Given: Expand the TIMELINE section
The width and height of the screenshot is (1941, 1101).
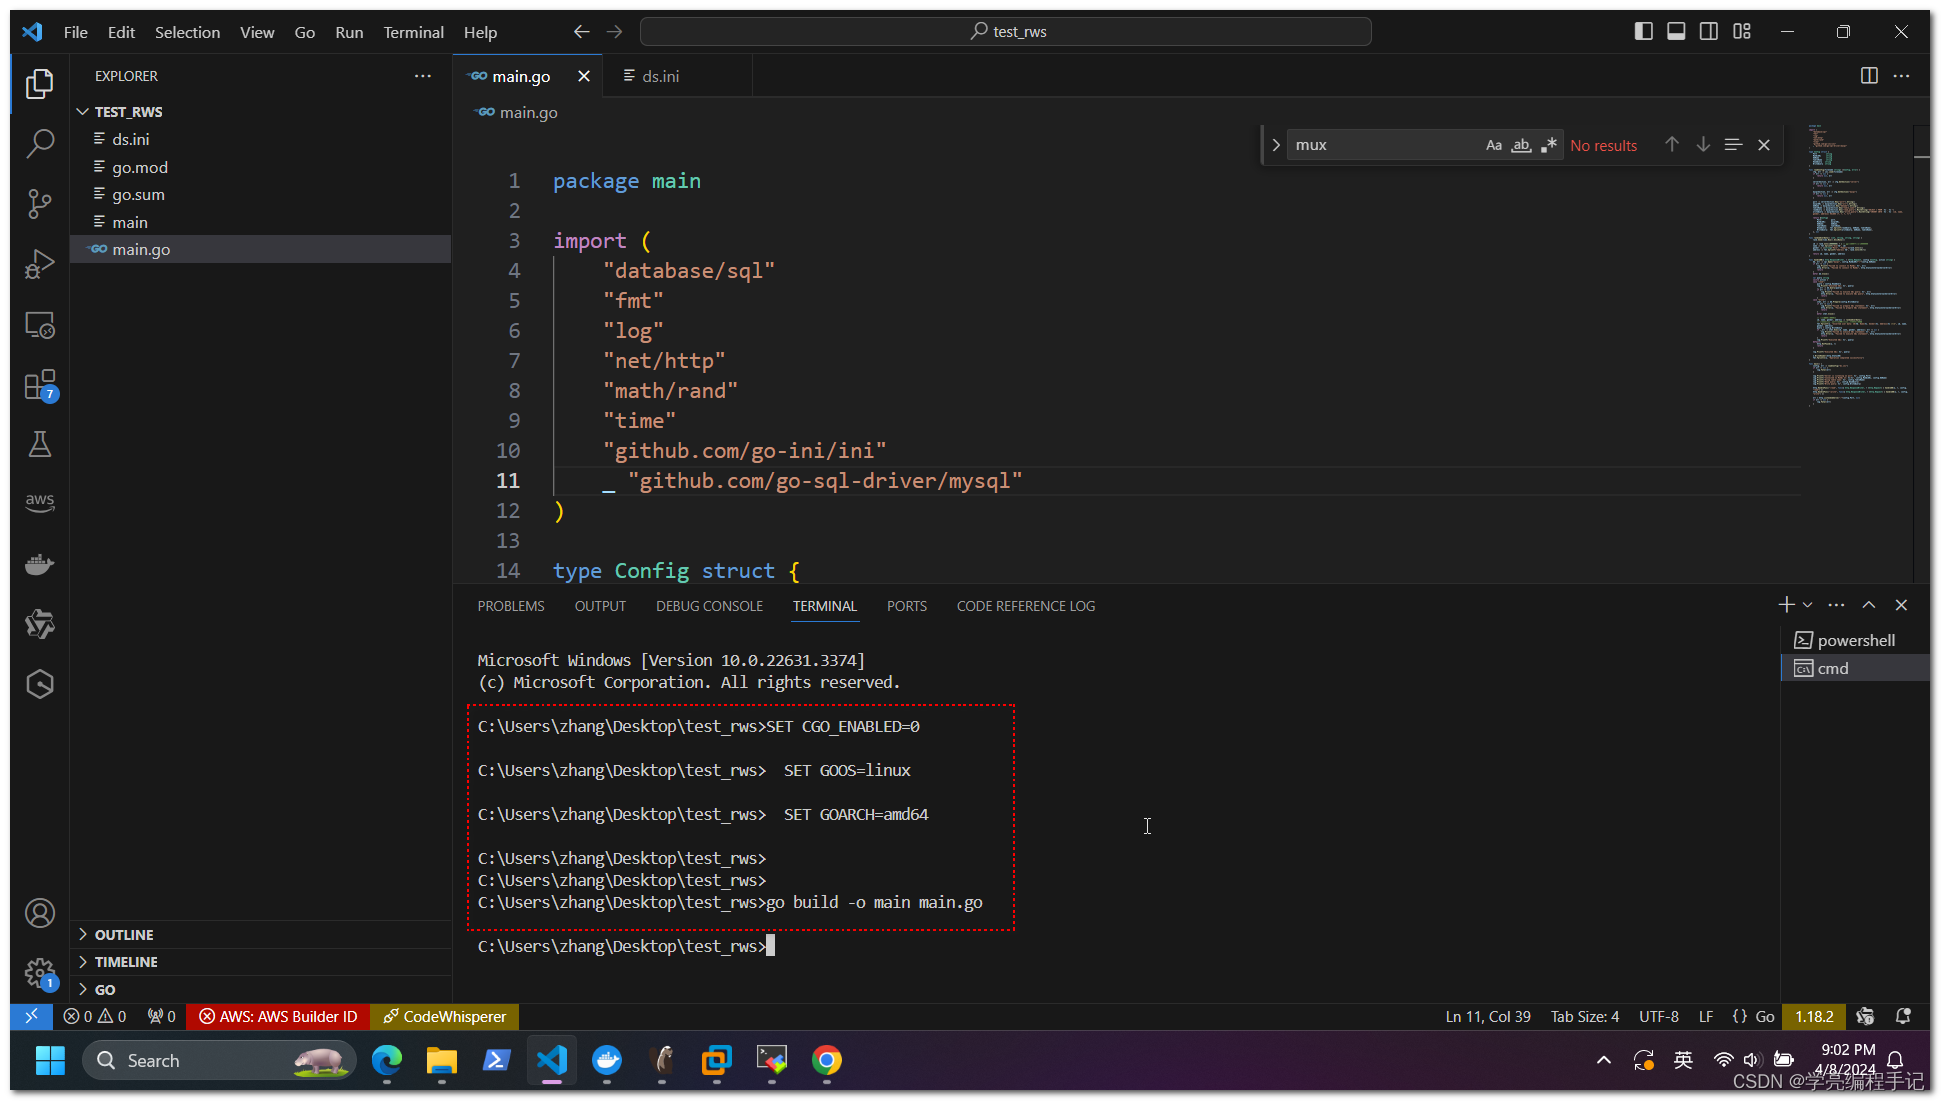Looking at the screenshot, I should (x=126, y=961).
